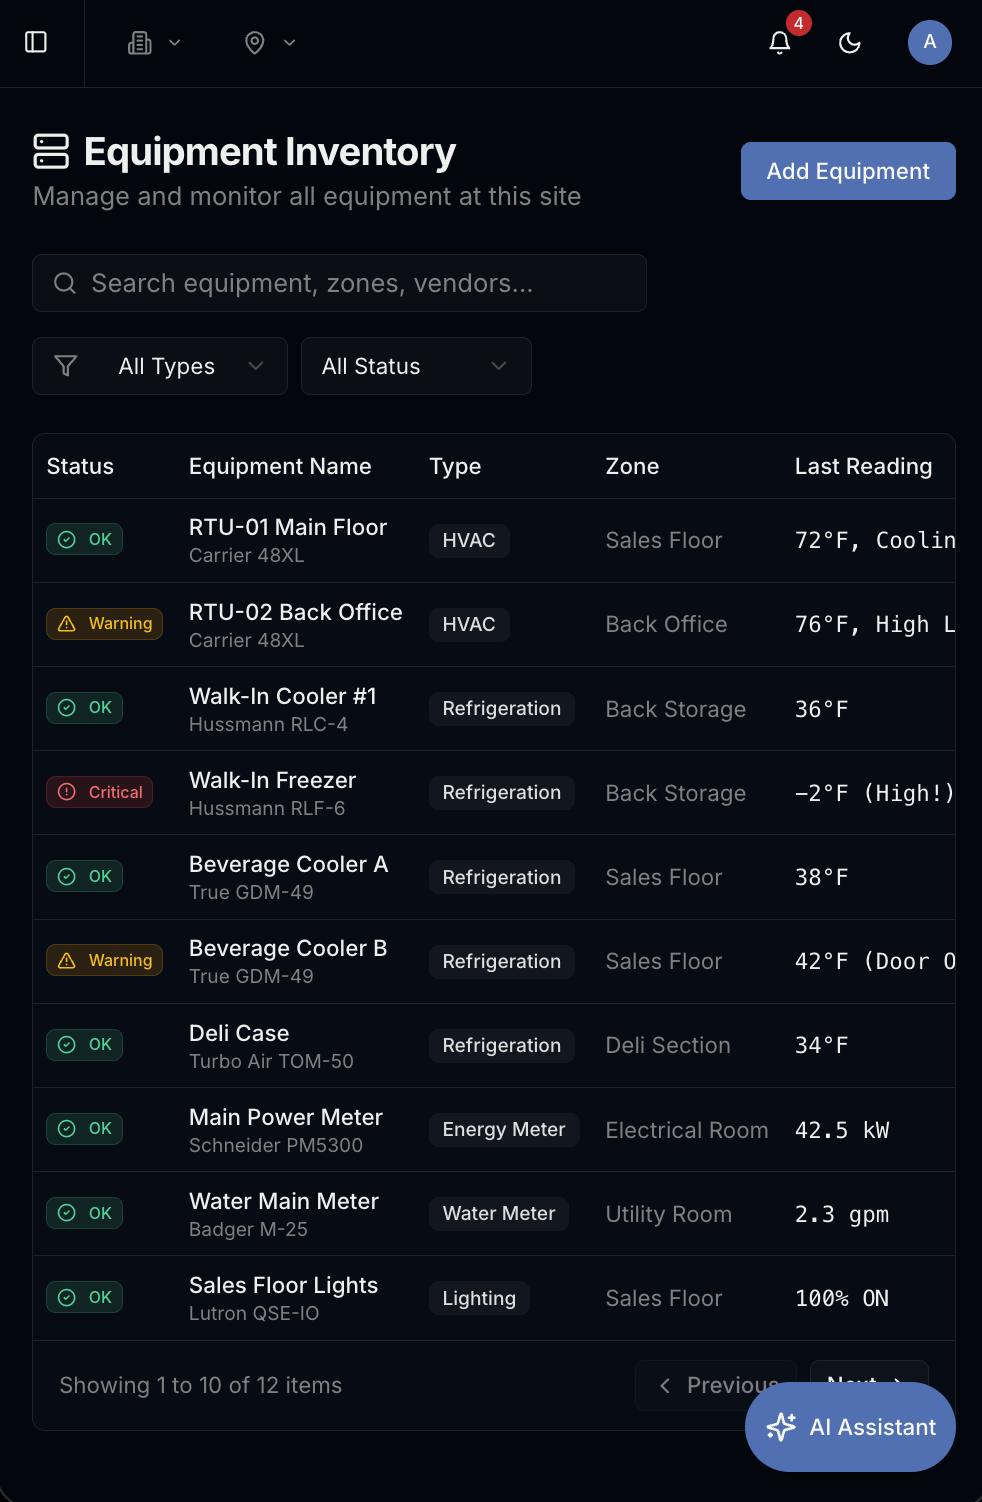Open the All Types dropdown
This screenshot has height=1502, width=982.
[159, 366]
